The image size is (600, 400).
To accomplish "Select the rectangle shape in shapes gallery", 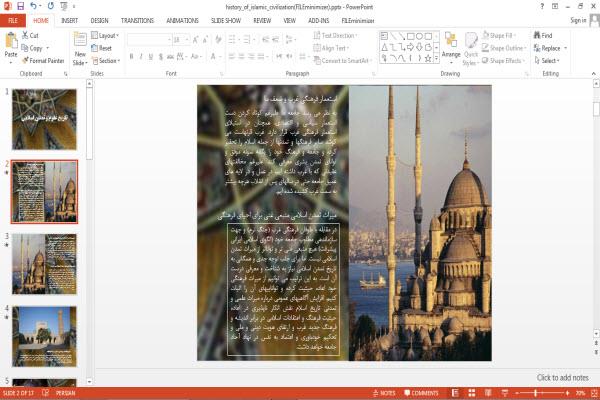I will tap(411, 36).
